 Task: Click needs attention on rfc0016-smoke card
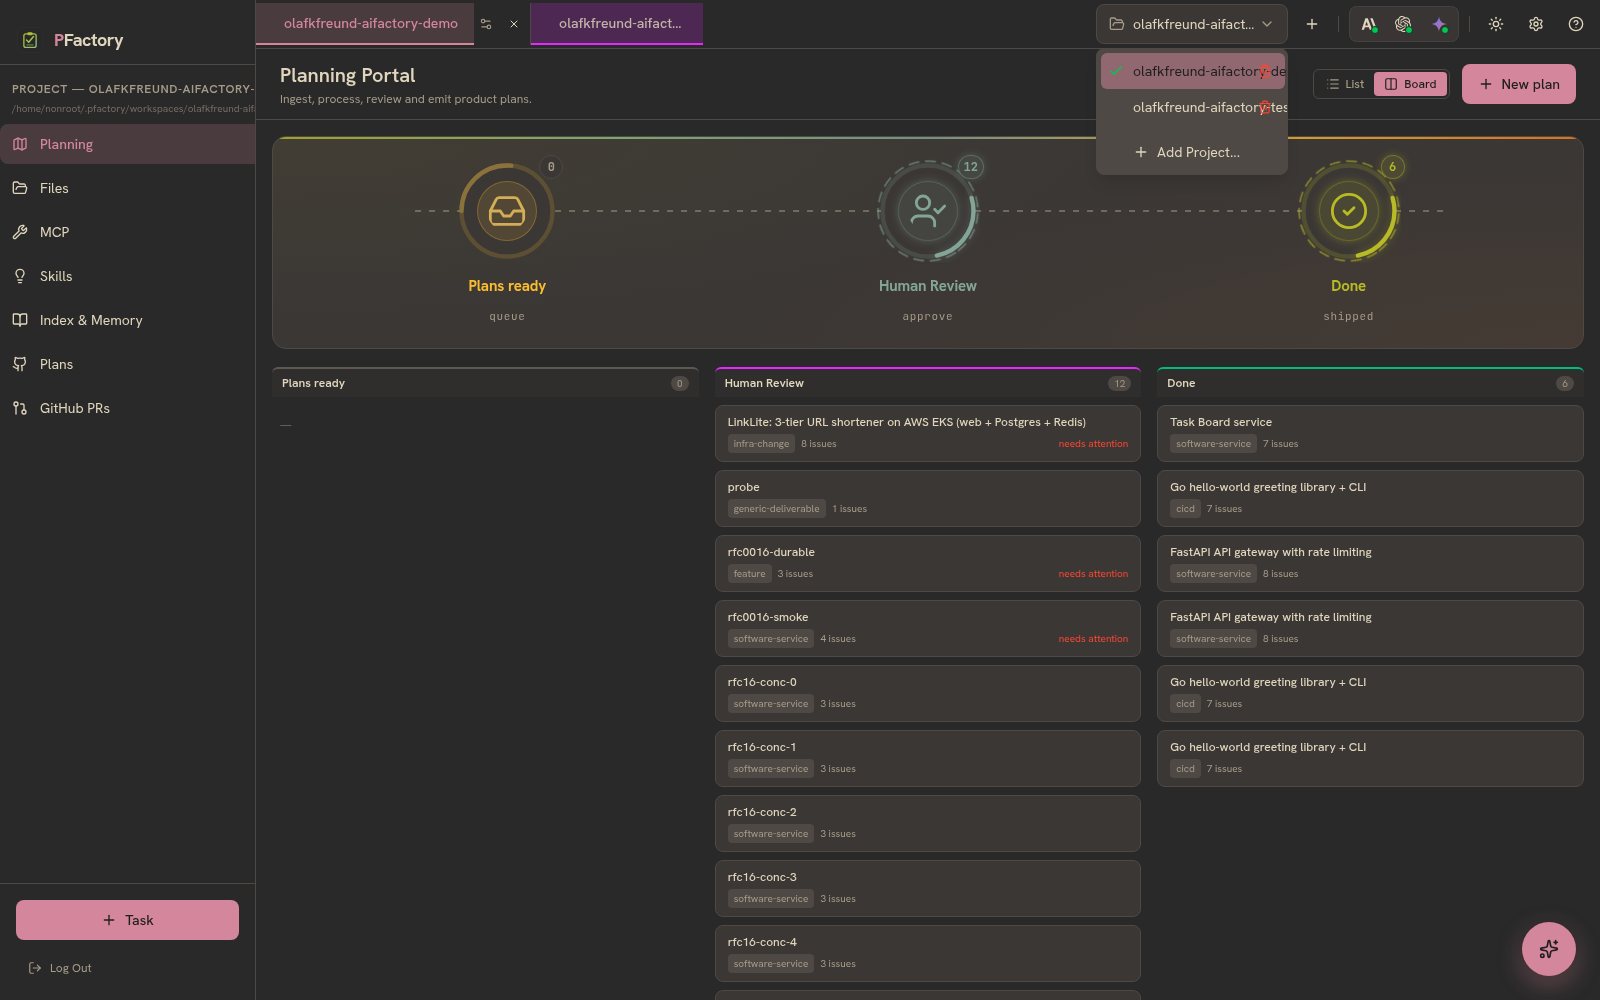1093,639
